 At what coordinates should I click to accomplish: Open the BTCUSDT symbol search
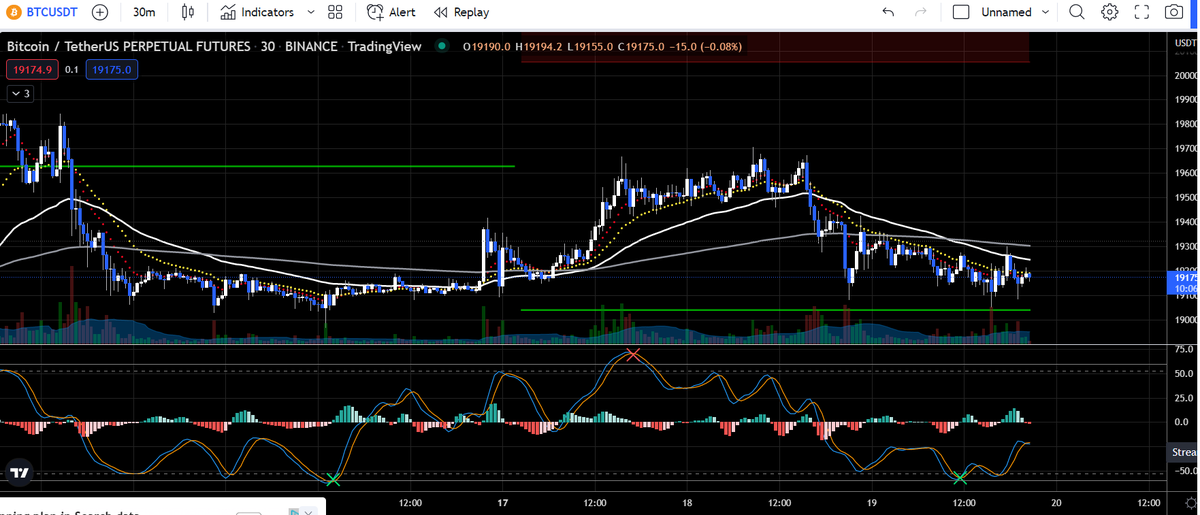click(43, 12)
